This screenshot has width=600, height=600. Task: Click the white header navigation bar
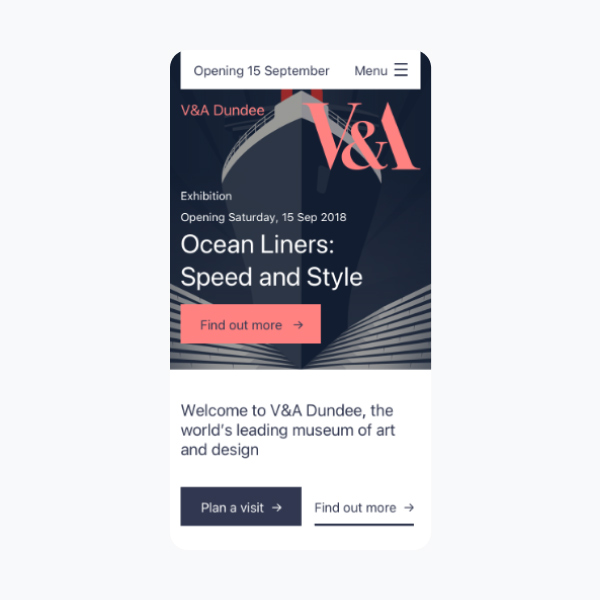(x=300, y=70)
